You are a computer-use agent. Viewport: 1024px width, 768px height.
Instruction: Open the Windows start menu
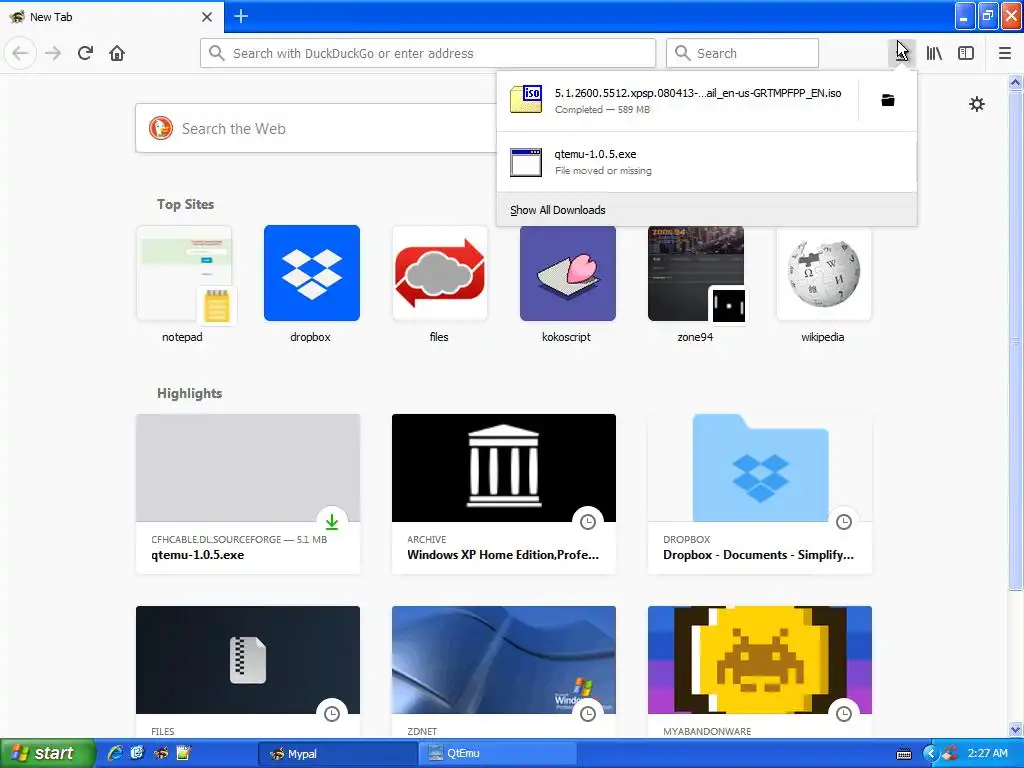coord(47,753)
